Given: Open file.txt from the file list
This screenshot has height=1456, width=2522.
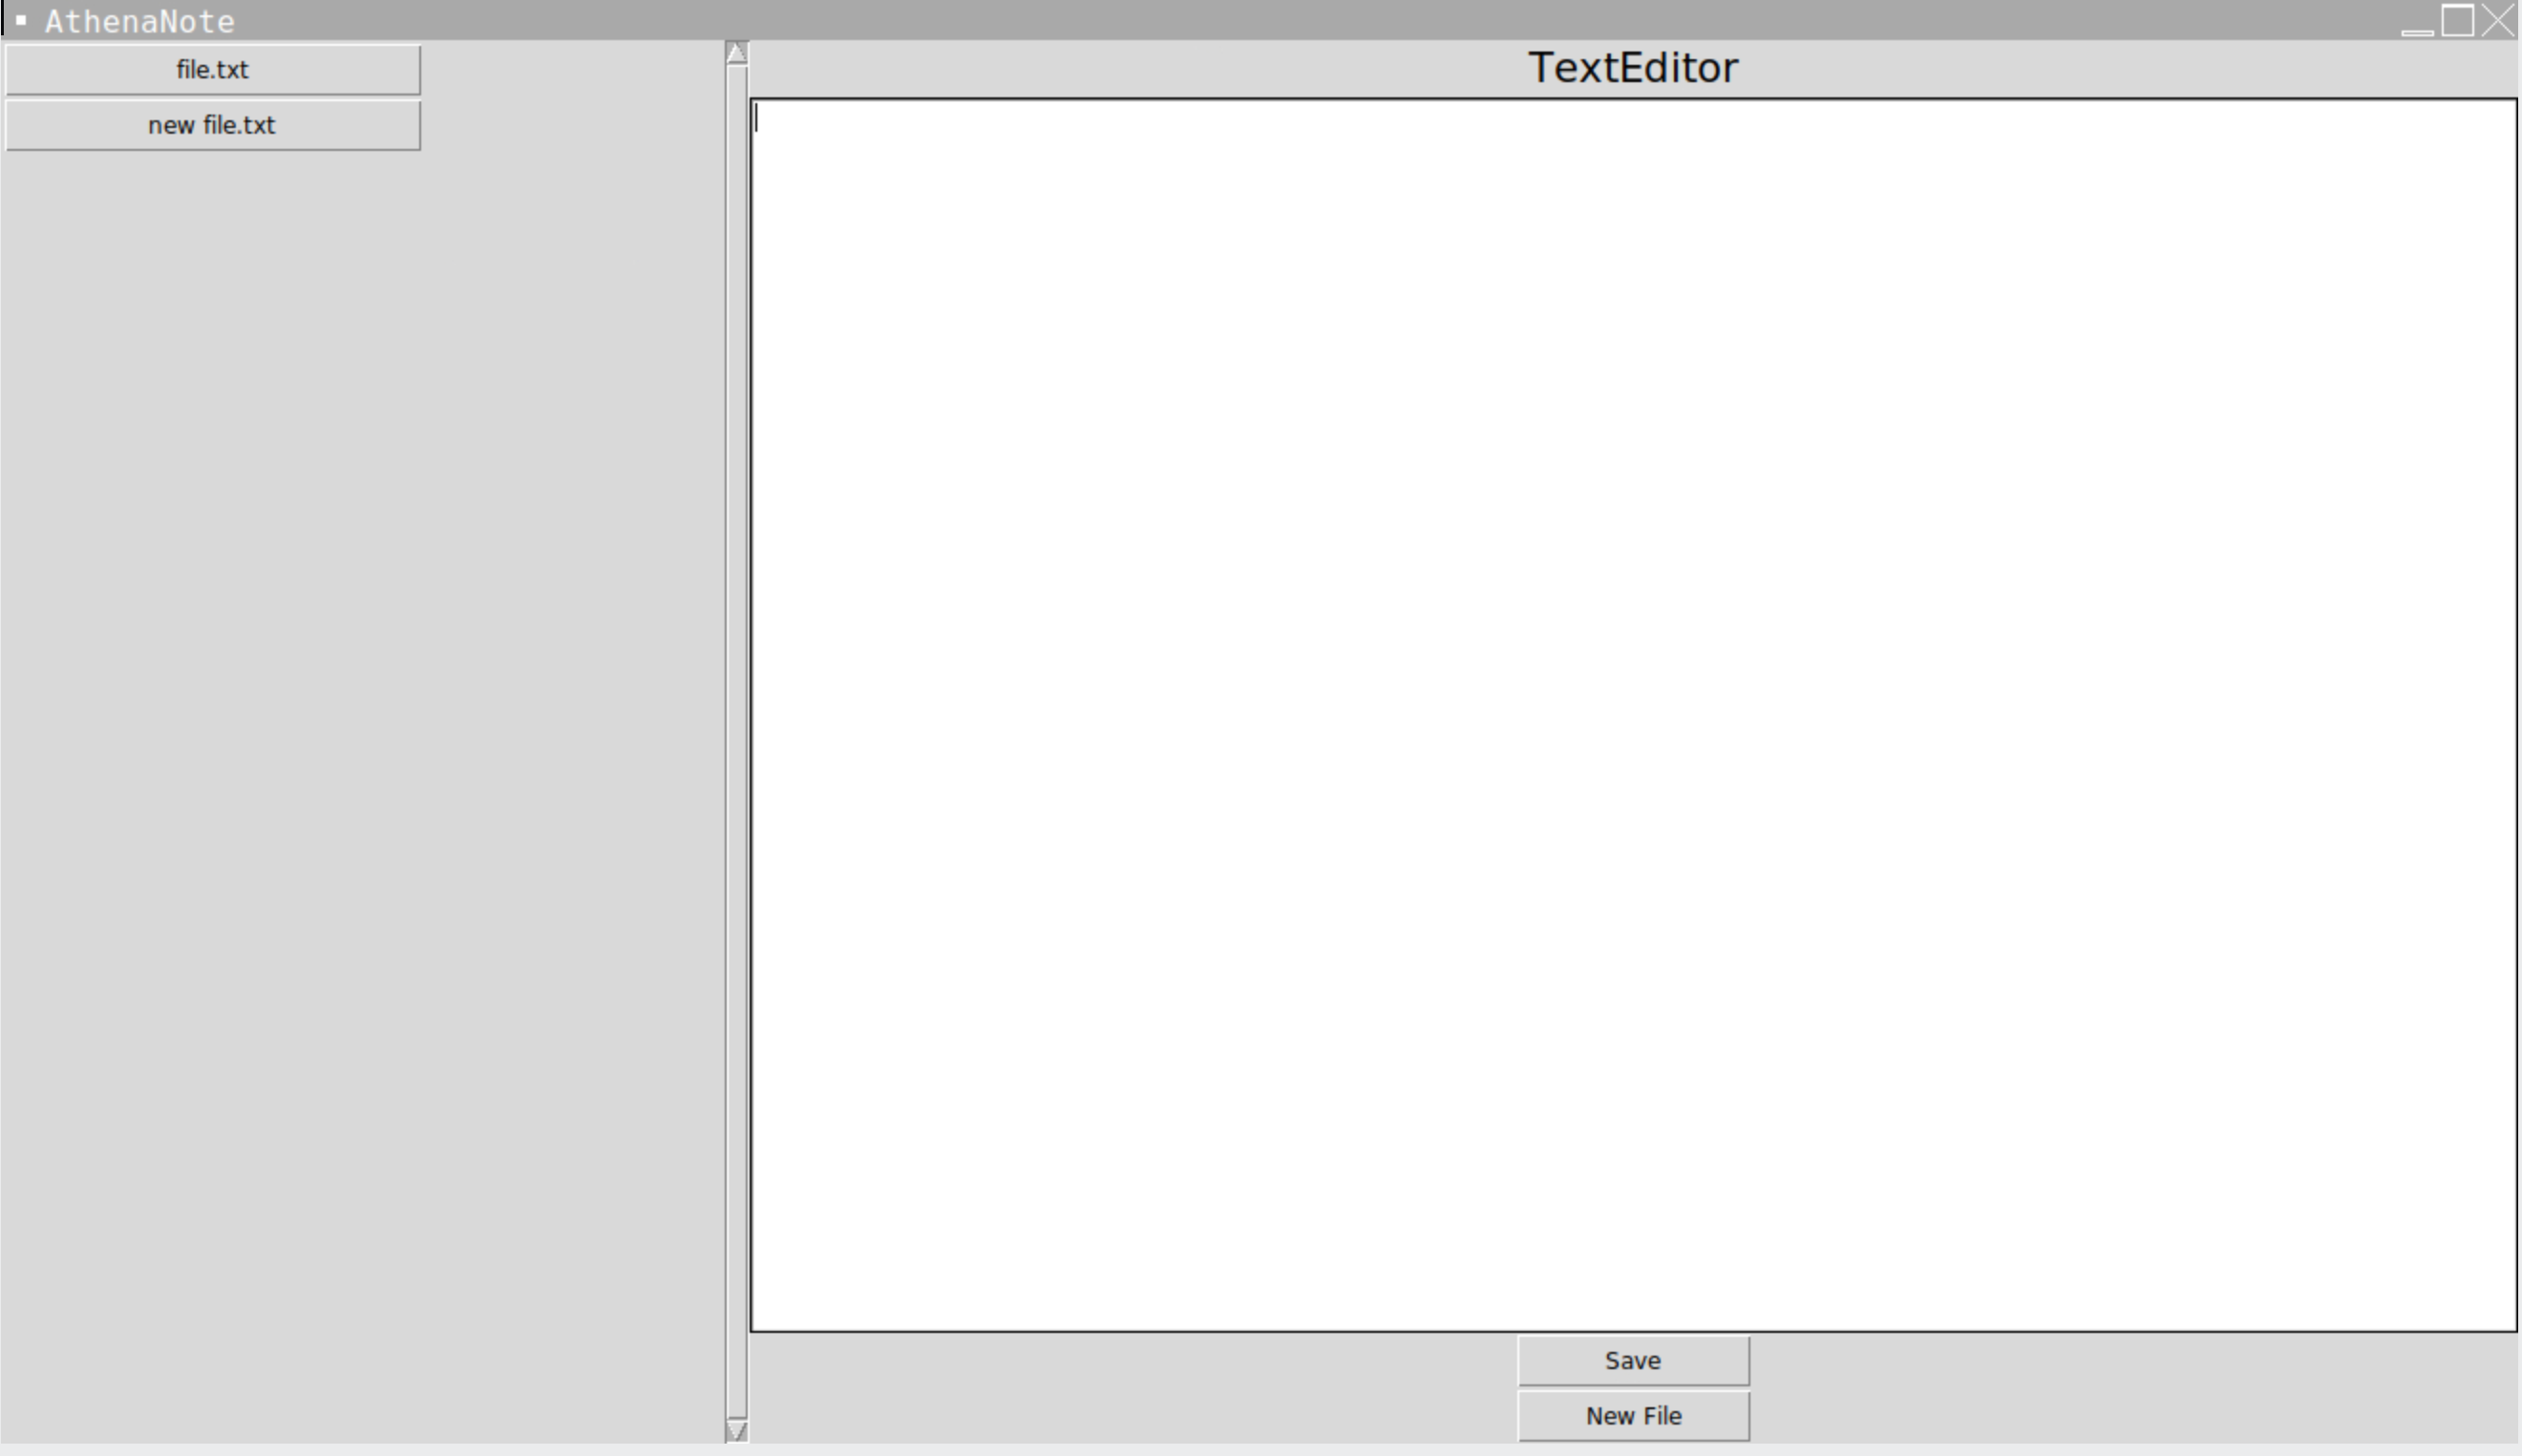Looking at the screenshot, I should 212,70.
